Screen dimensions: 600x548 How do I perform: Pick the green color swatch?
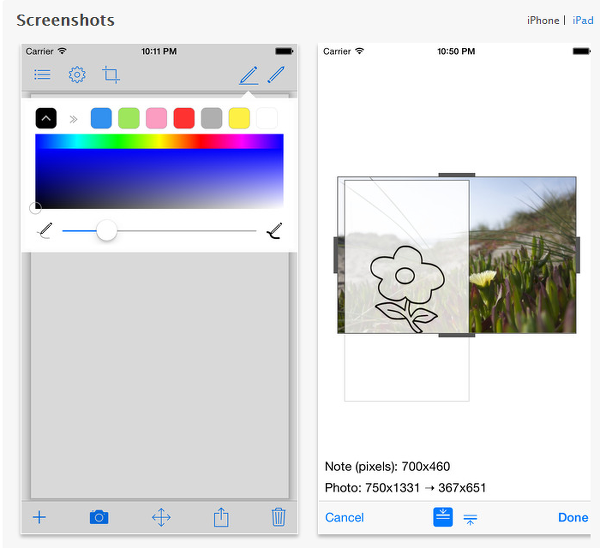pos(129,118)
